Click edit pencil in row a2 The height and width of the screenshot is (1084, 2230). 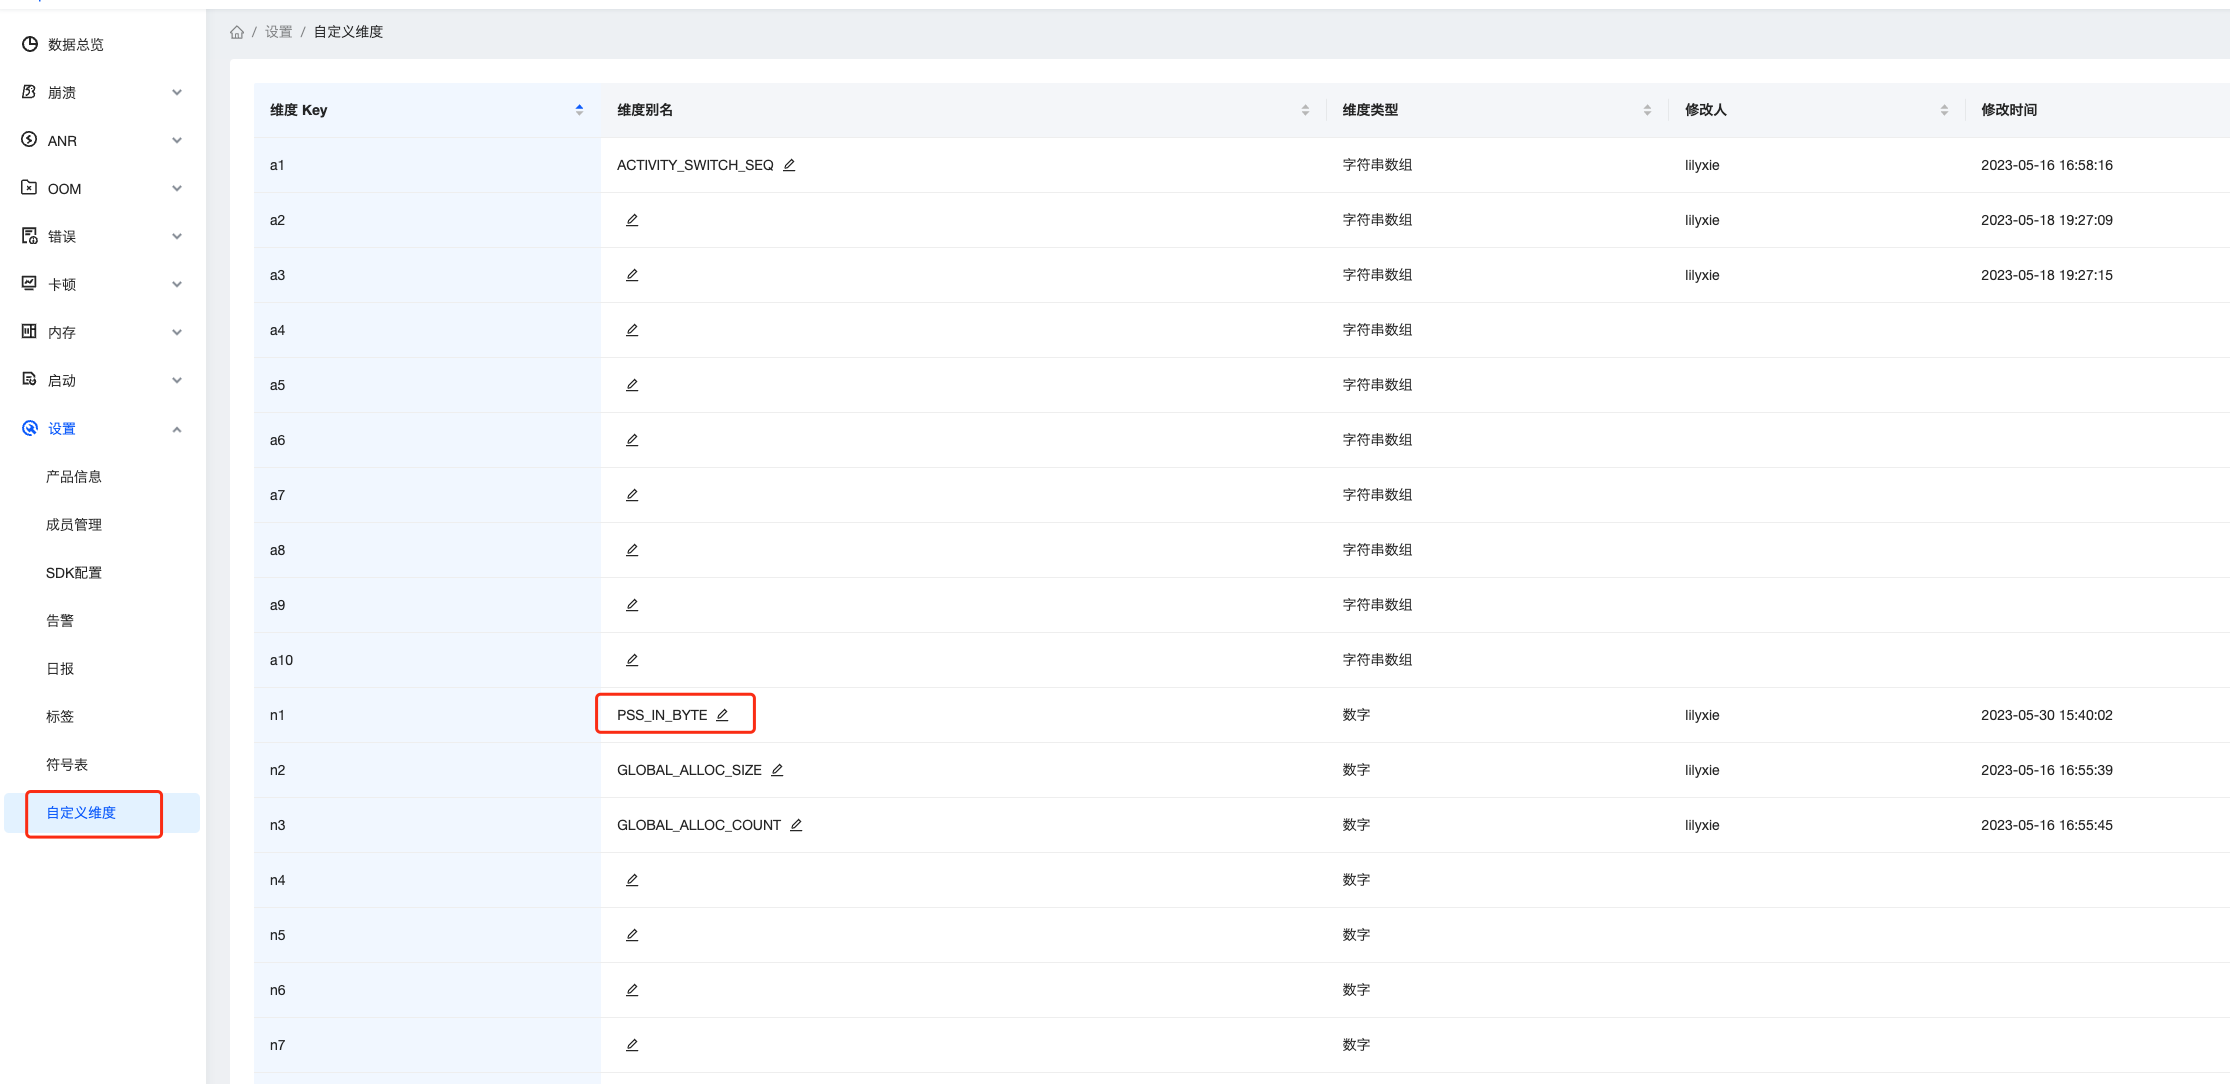[x=632, y=220]
